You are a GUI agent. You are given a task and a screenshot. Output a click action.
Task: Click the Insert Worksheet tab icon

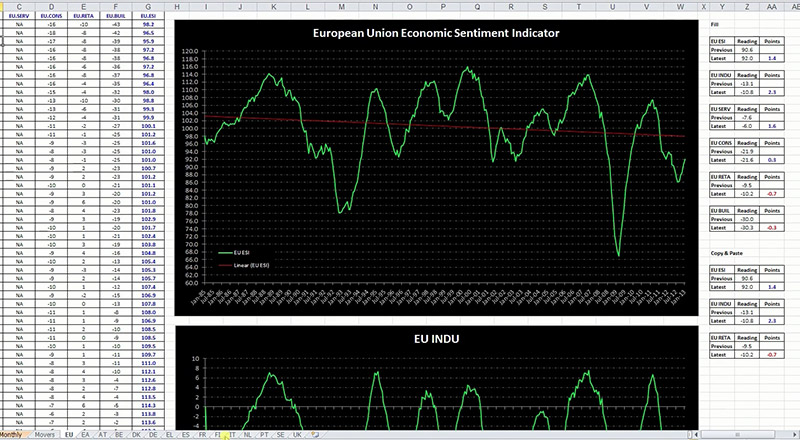pos(315,435)
